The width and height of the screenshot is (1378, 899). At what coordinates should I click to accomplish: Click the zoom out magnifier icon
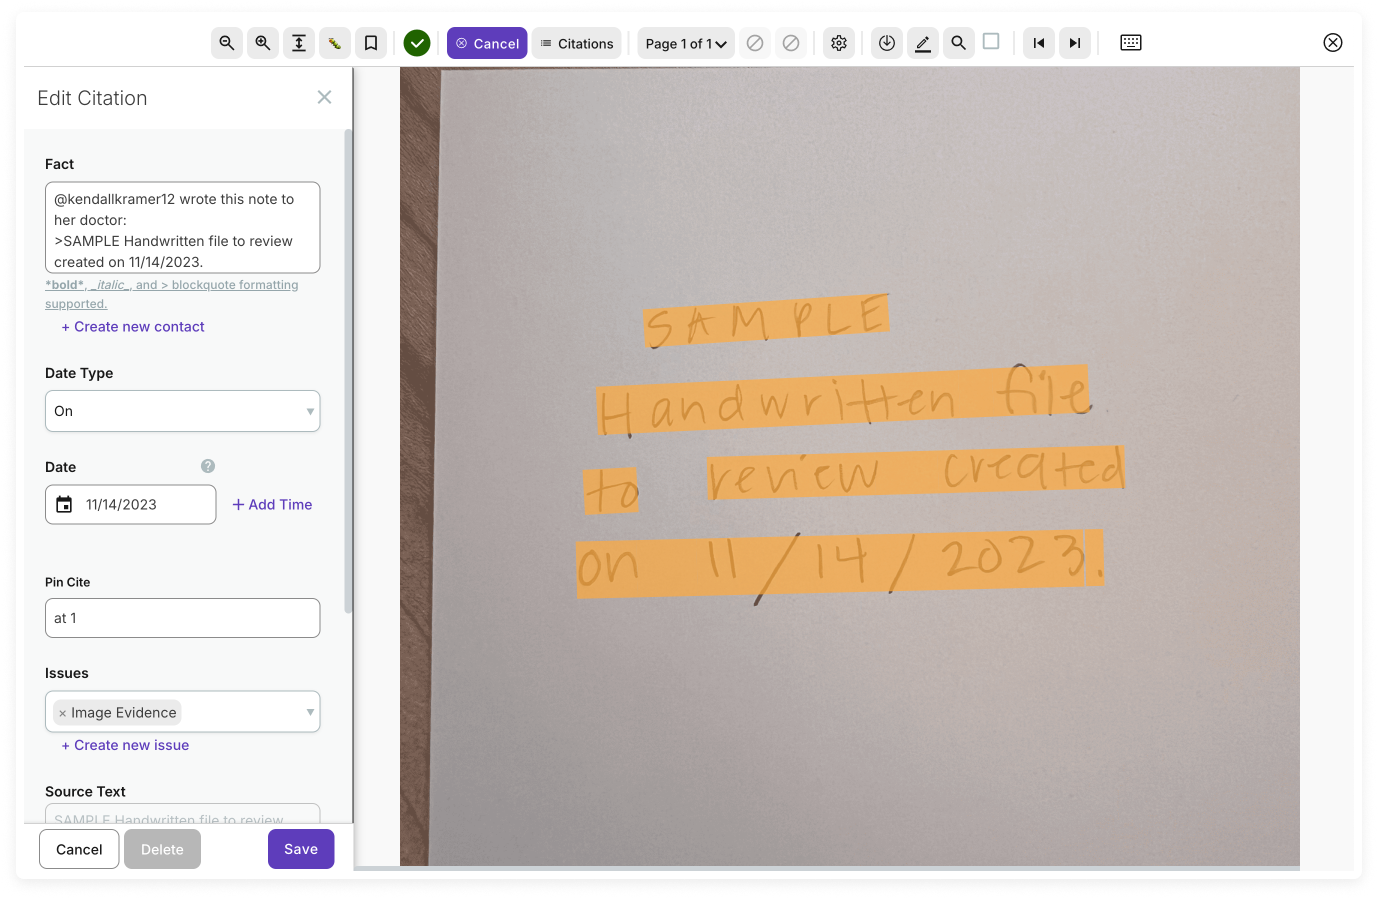[x=227, y=43]
